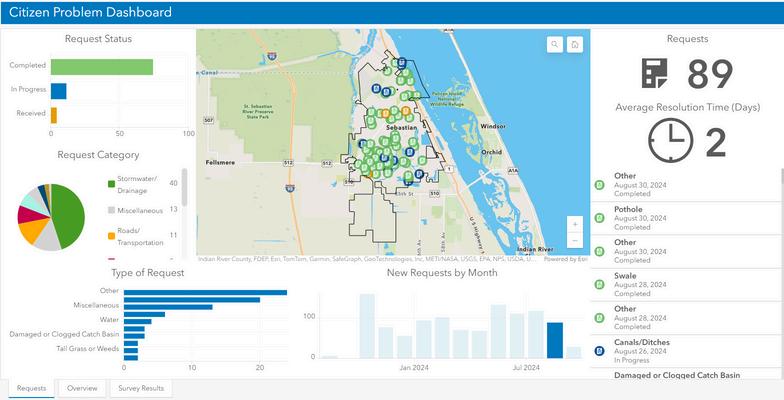Click the Sebastian city label on map

click(x=402, y=128)
